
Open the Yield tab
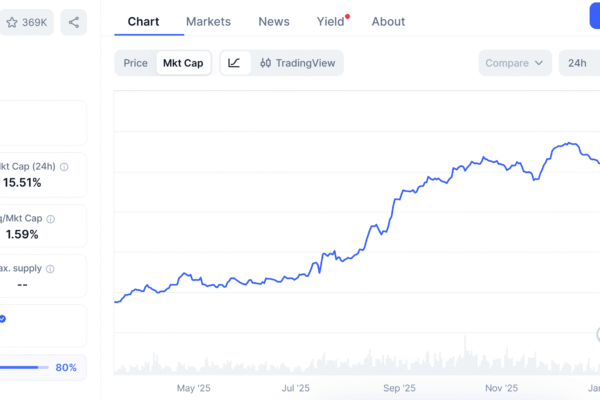[331, 21]
